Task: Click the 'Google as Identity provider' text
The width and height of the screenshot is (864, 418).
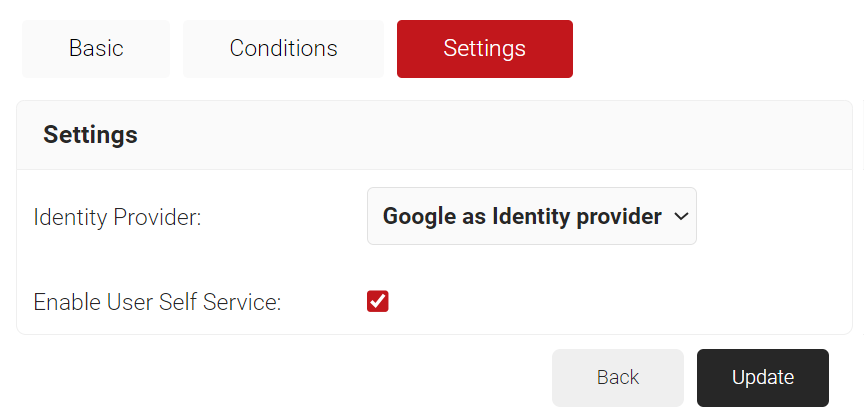Action: click(x=522, y=216)
